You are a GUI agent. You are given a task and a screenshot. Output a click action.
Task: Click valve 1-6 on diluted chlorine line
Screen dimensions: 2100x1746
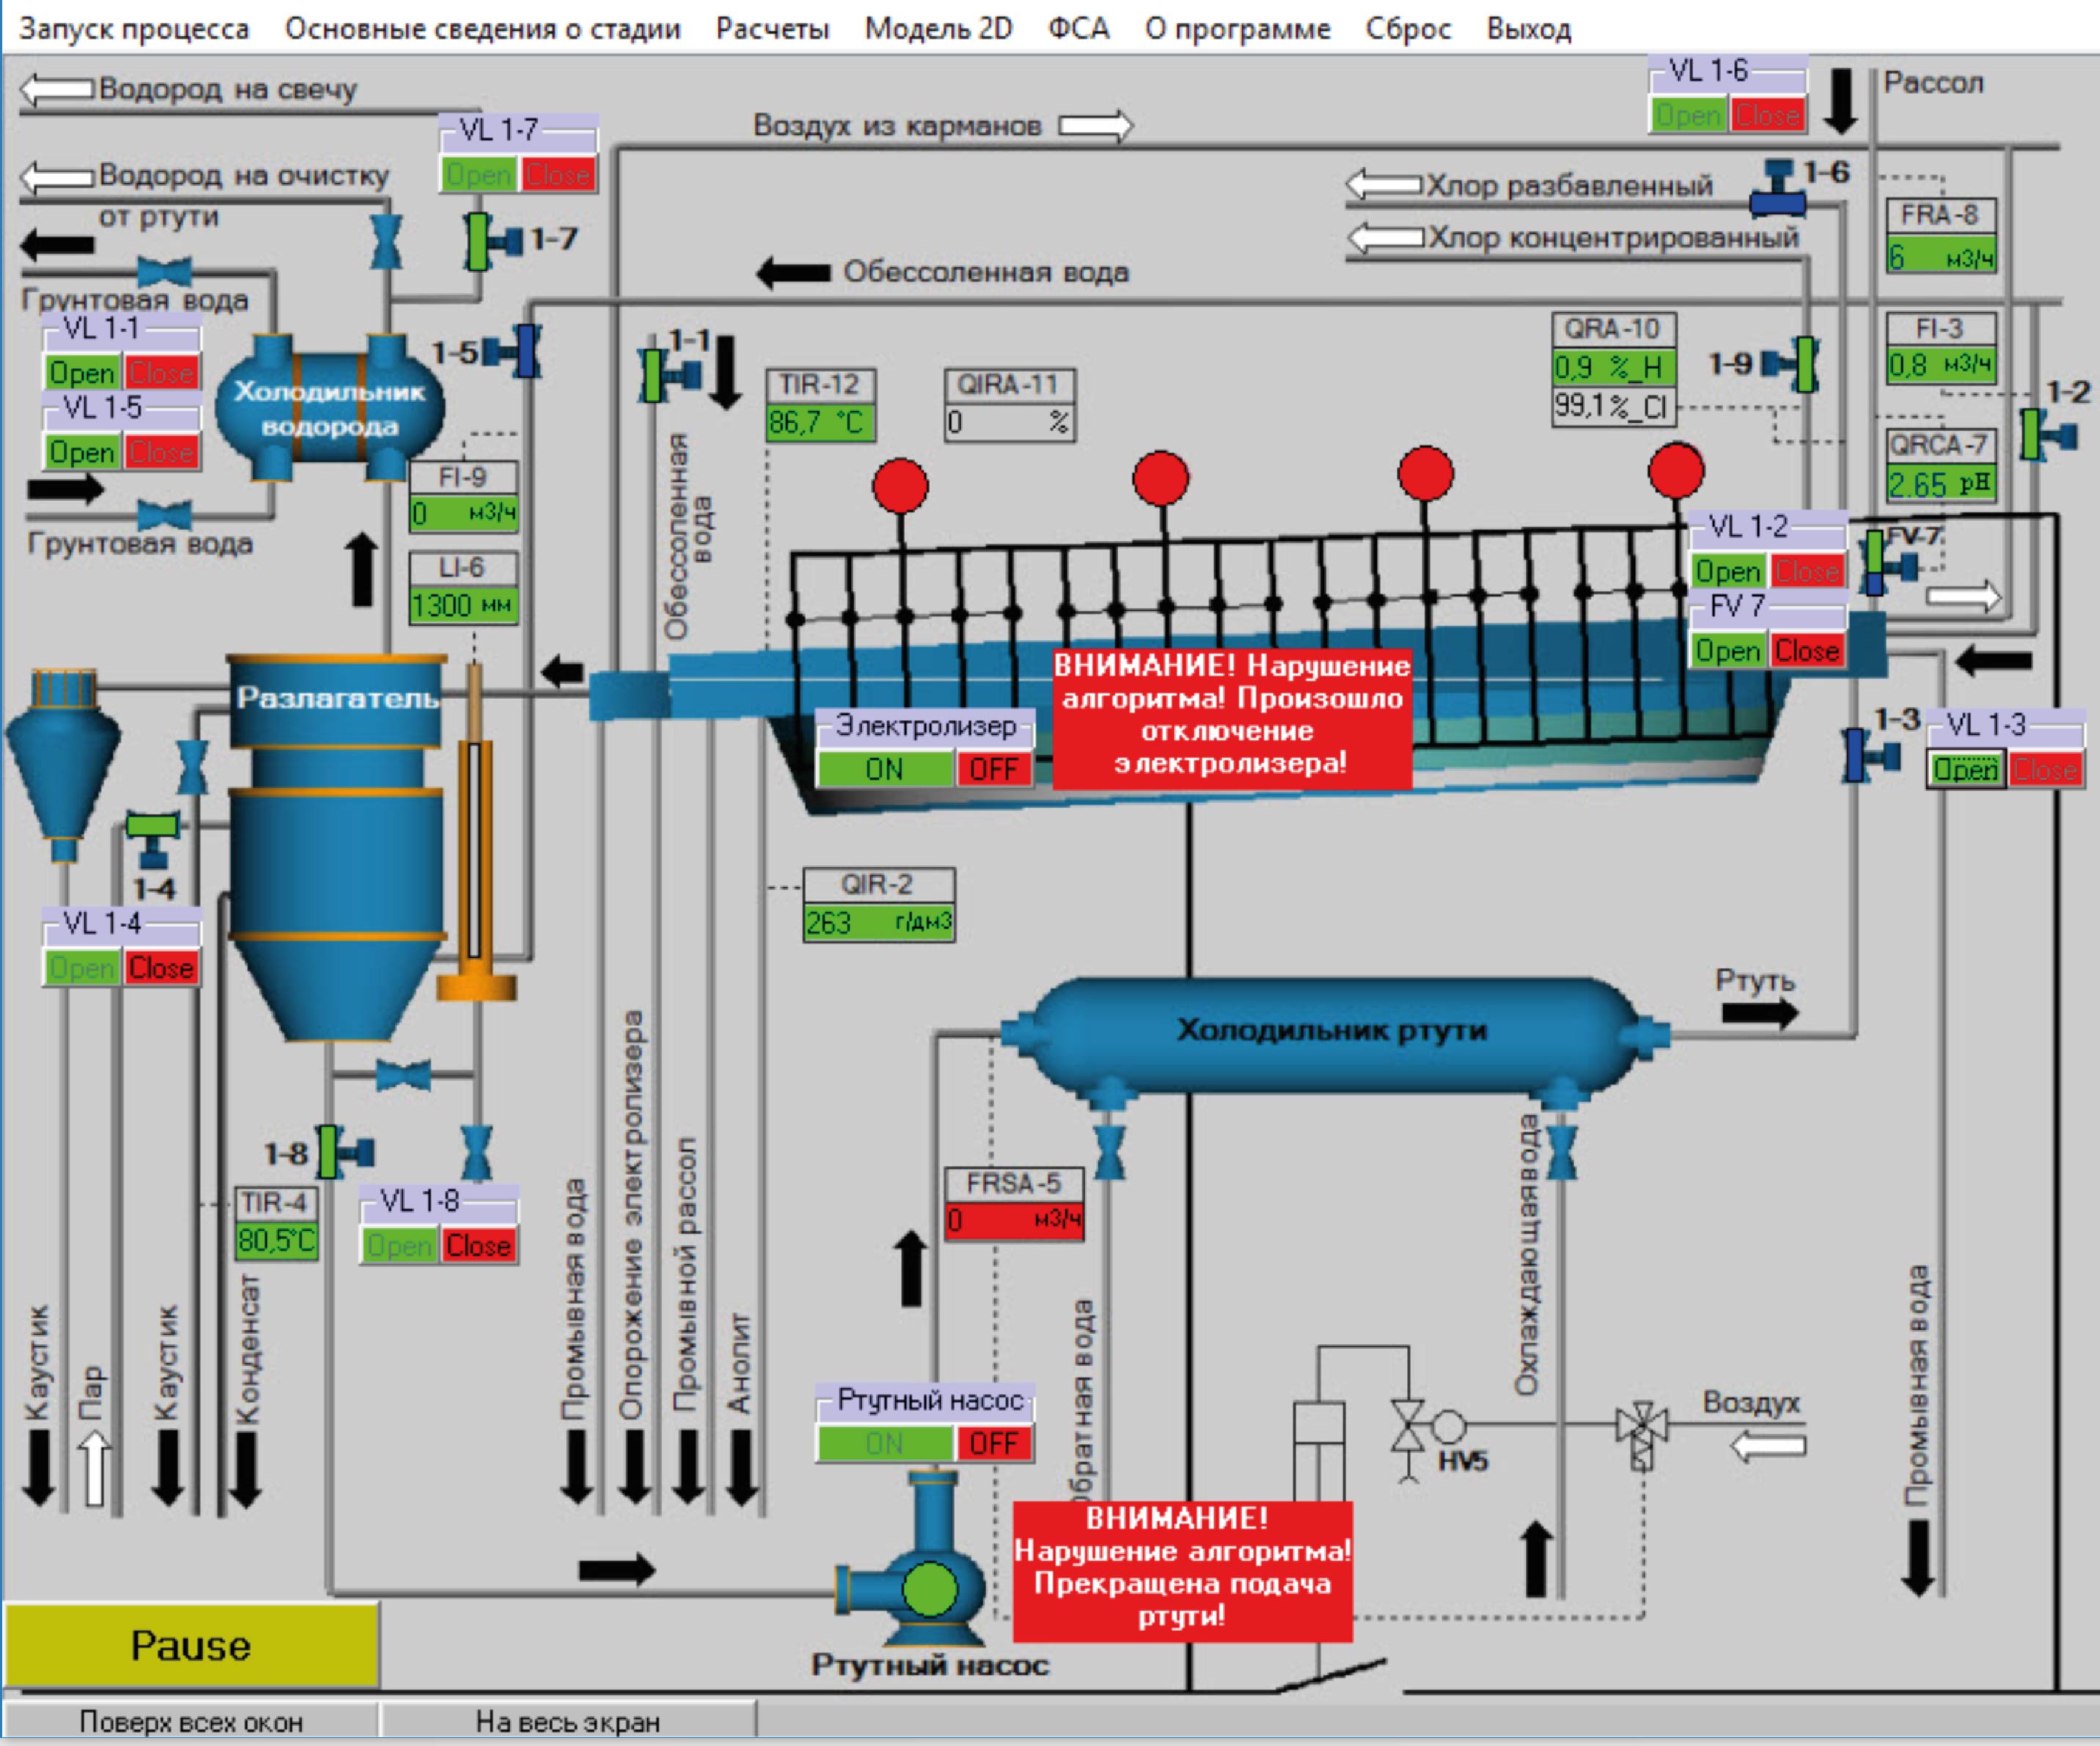coord(1777,189)
